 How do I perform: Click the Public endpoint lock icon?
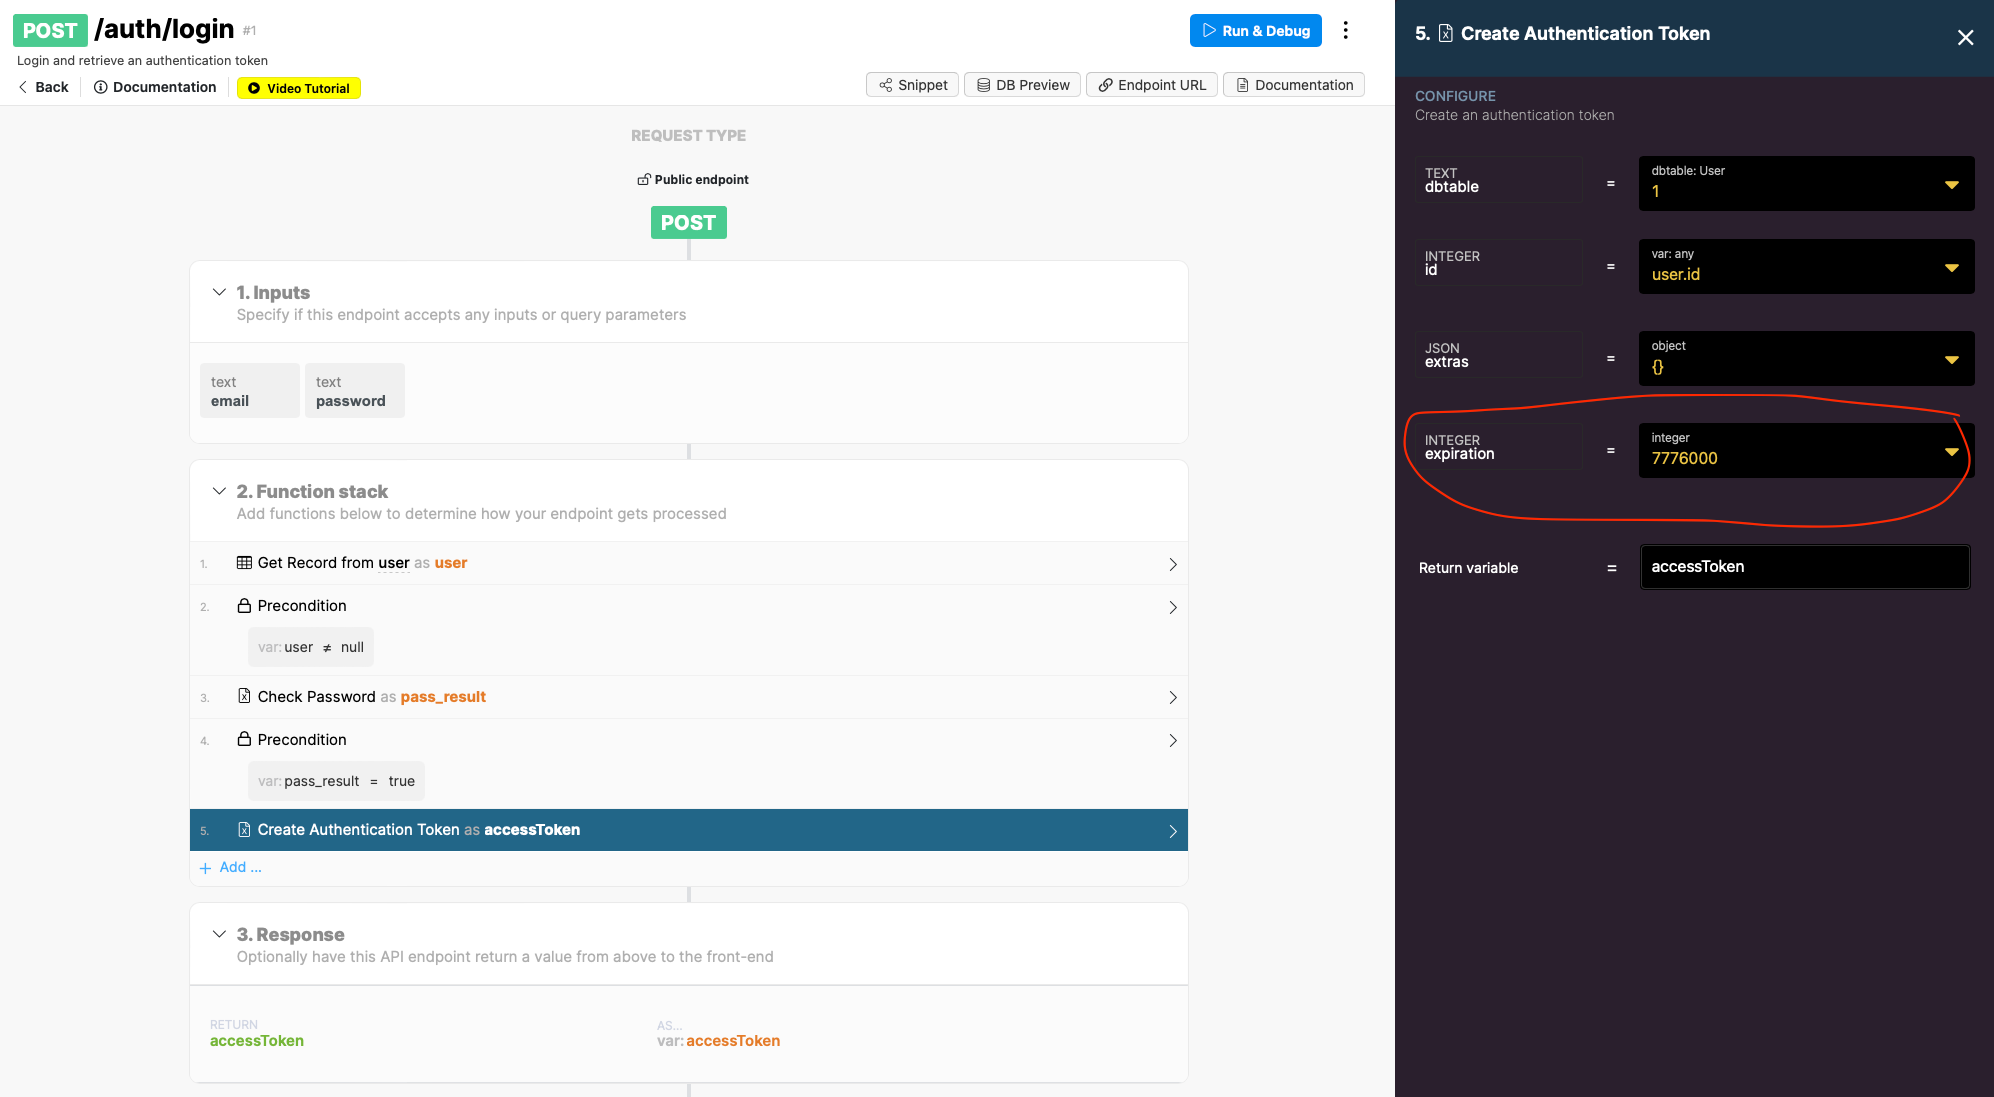point(644,179)
